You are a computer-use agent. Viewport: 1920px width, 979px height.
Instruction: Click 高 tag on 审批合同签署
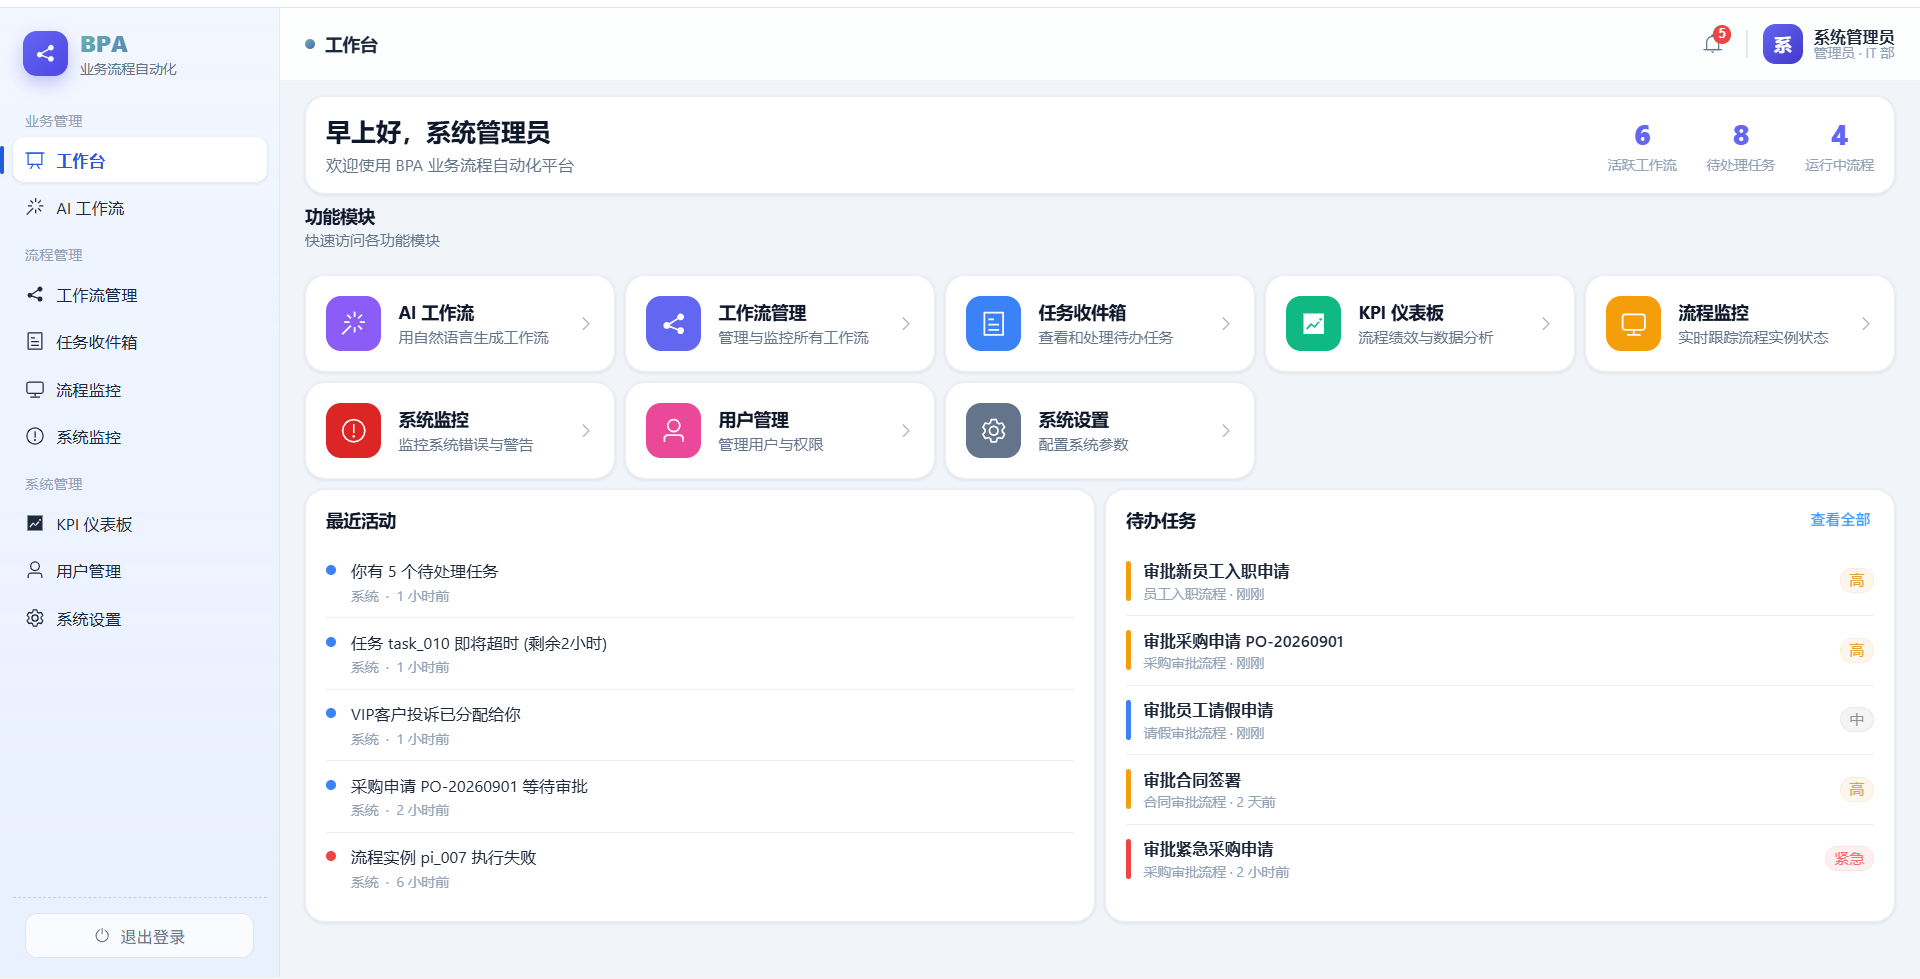(x=1857, y=790)
